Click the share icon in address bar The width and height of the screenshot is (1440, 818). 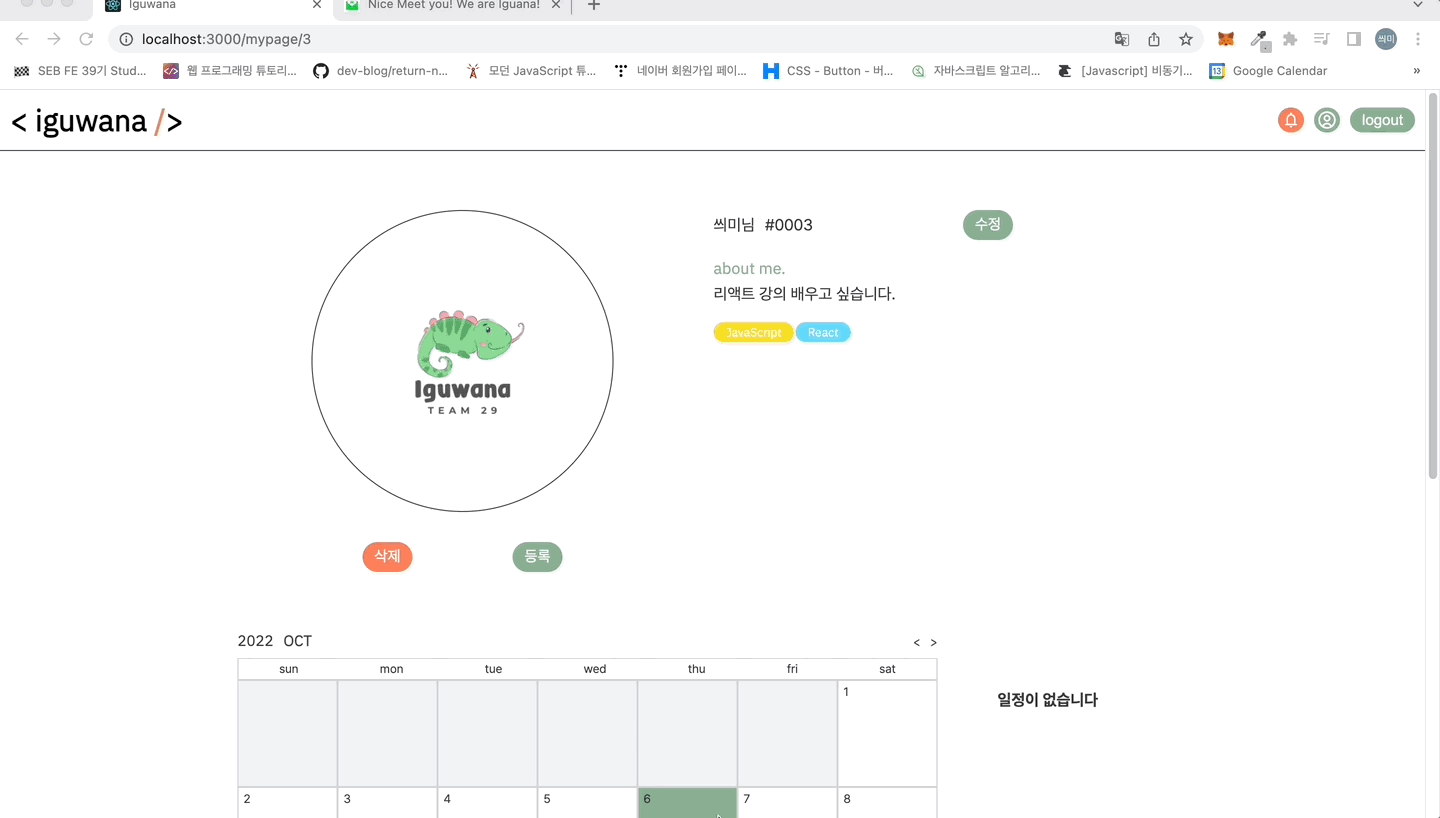pos(1154,39)
